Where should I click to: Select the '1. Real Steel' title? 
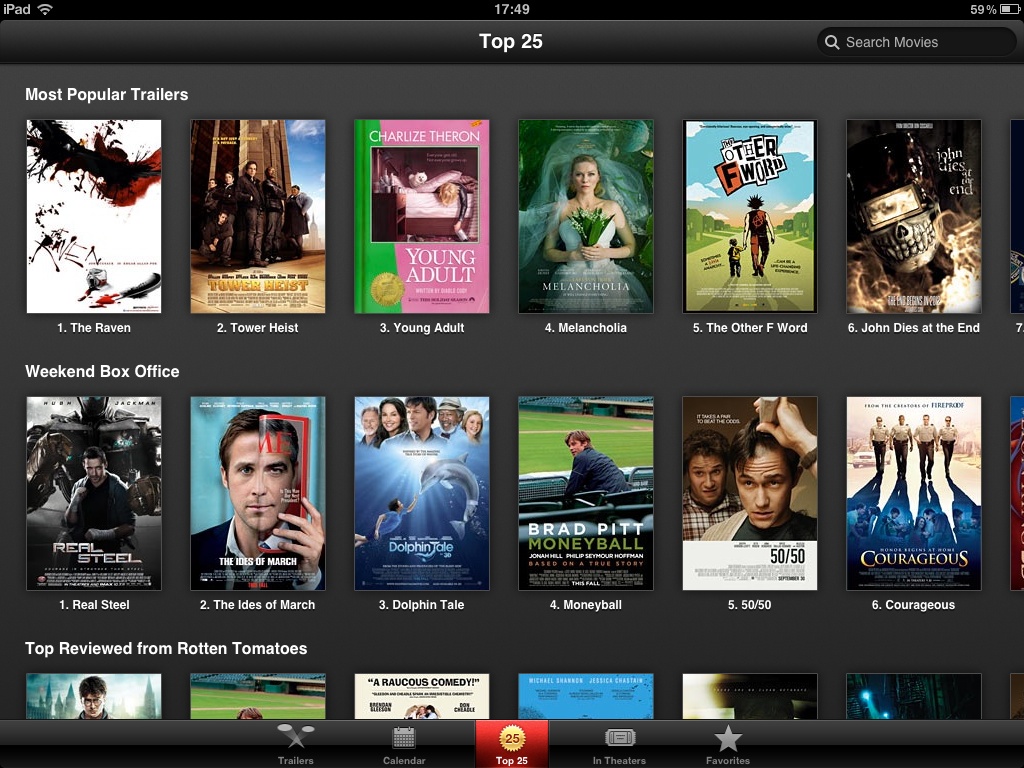(x=94, y=605)
